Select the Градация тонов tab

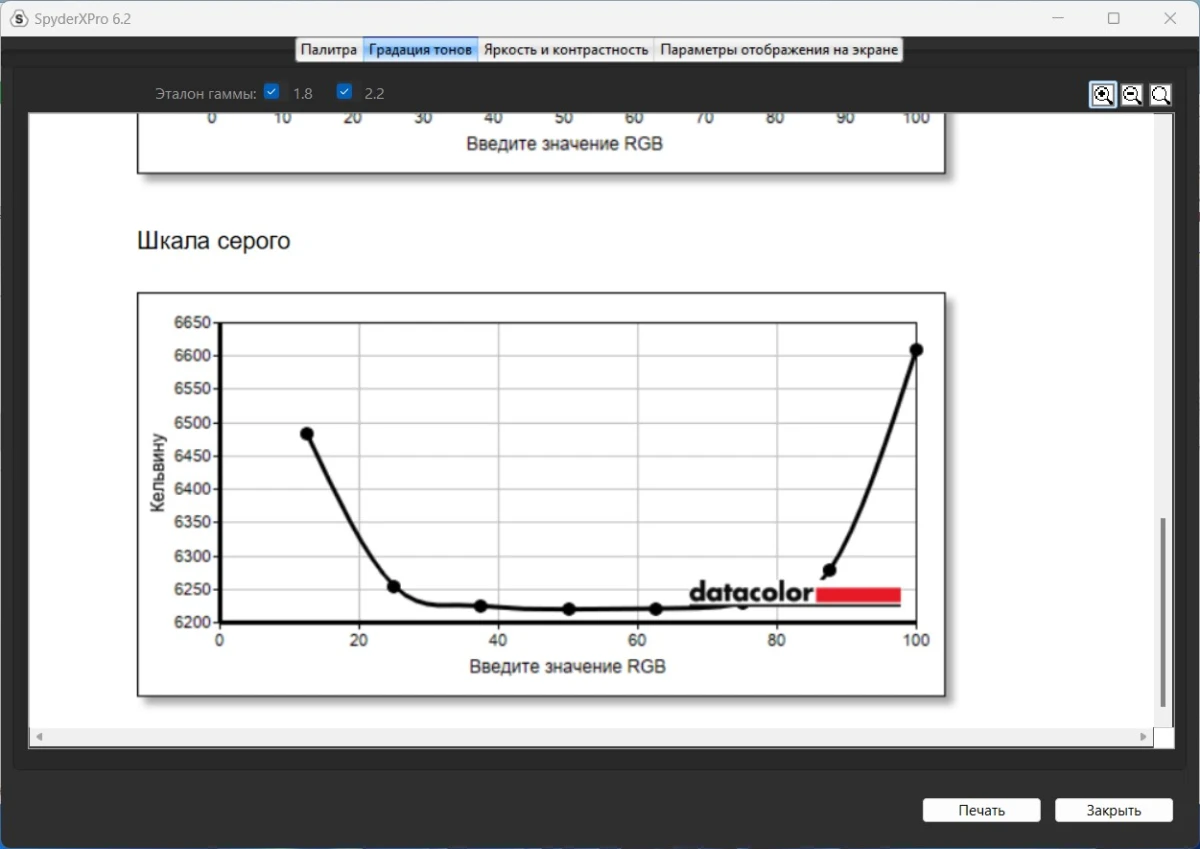click(420, 50)
